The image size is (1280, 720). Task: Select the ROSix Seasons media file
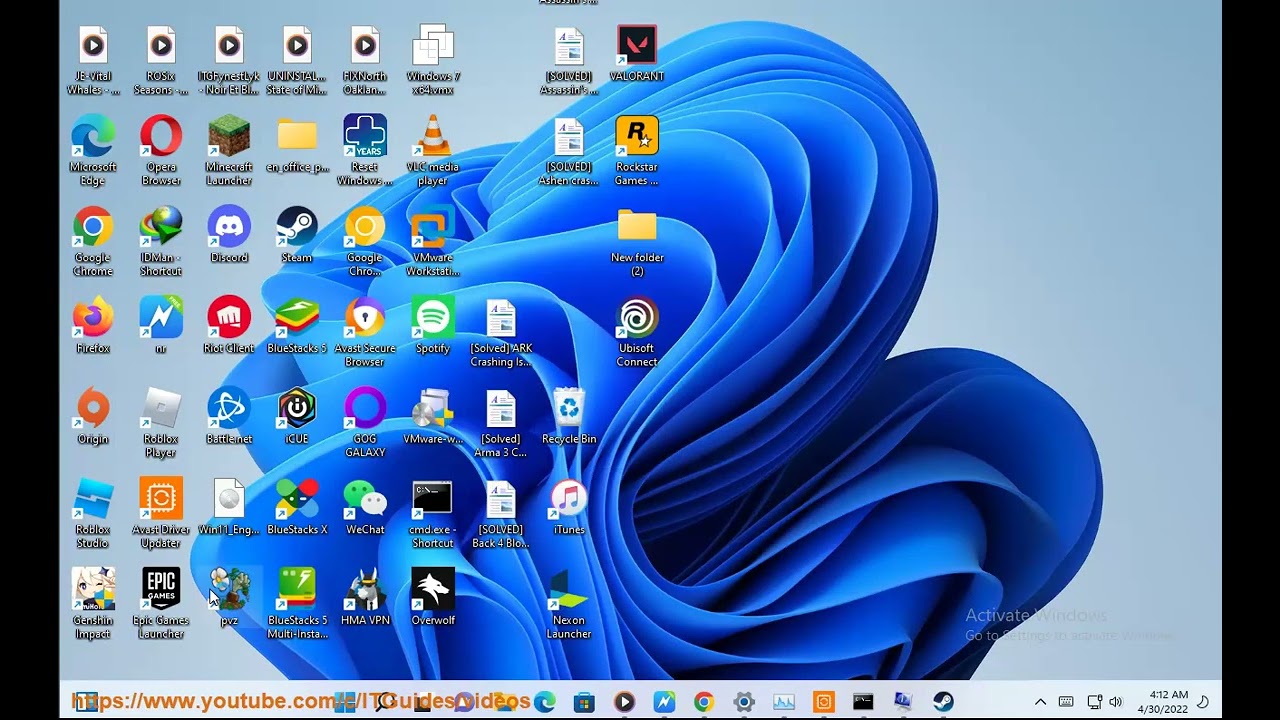[x=161, y=61]
